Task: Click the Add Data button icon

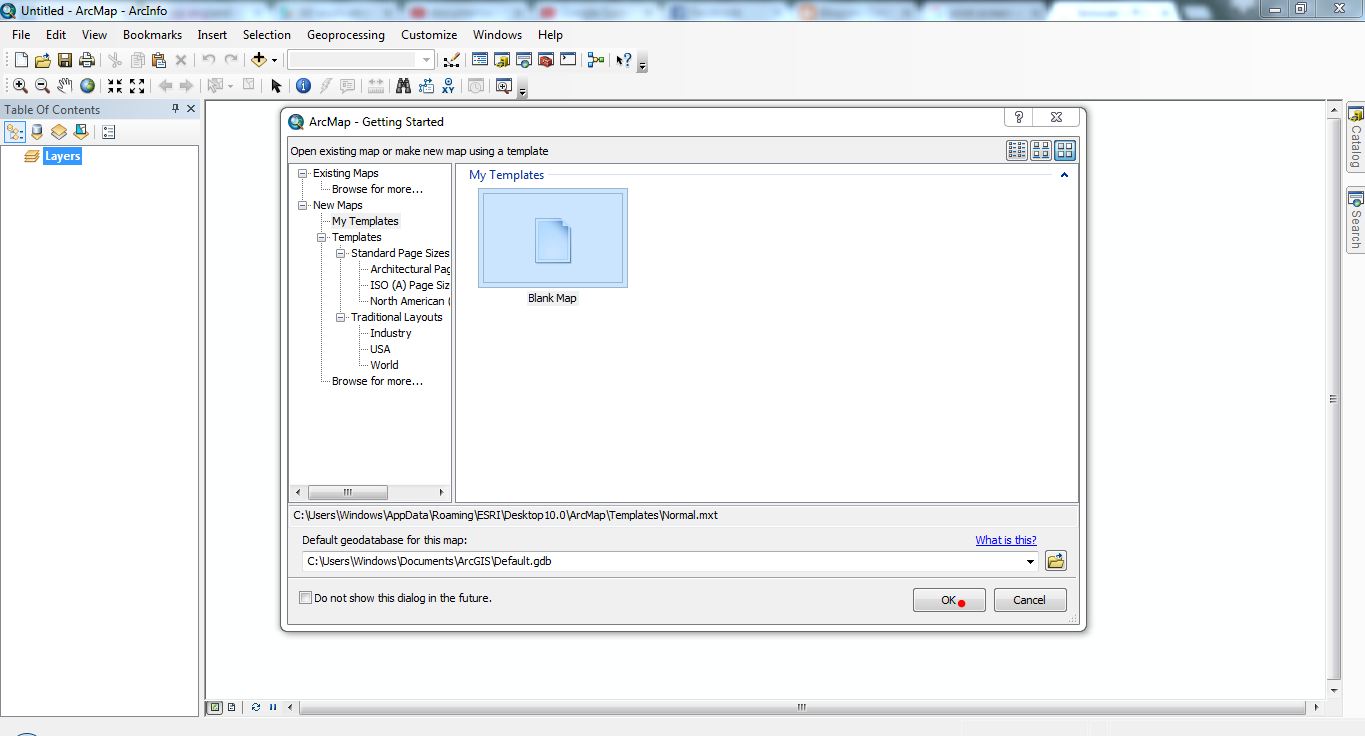Action: click(x=259, y=60)
